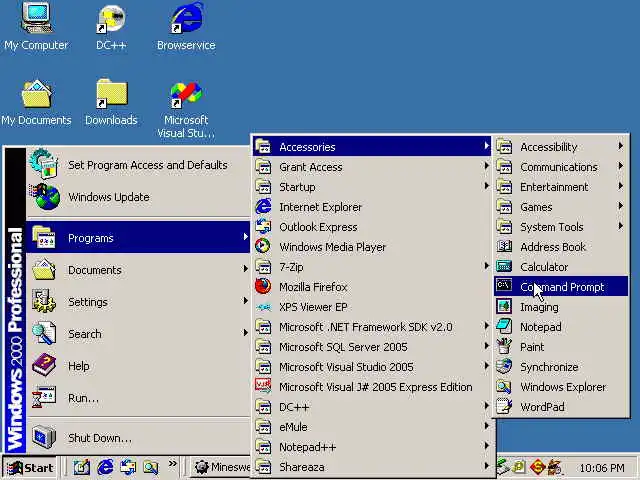
Task: Expand the Communications submenu arrow
Action: (620, 166)
